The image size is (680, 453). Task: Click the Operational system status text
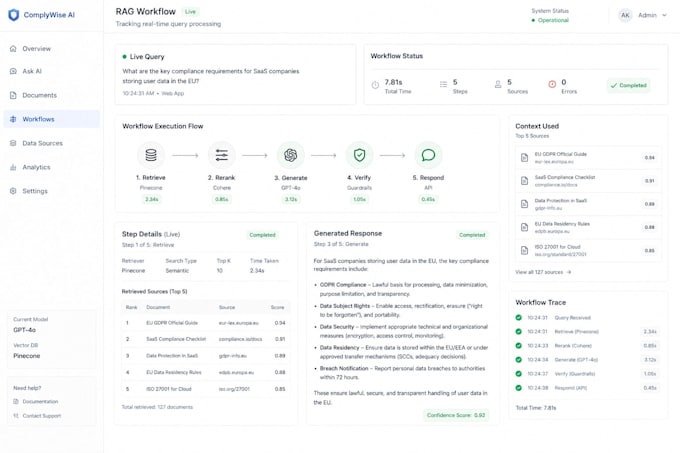tap(553, 20)
